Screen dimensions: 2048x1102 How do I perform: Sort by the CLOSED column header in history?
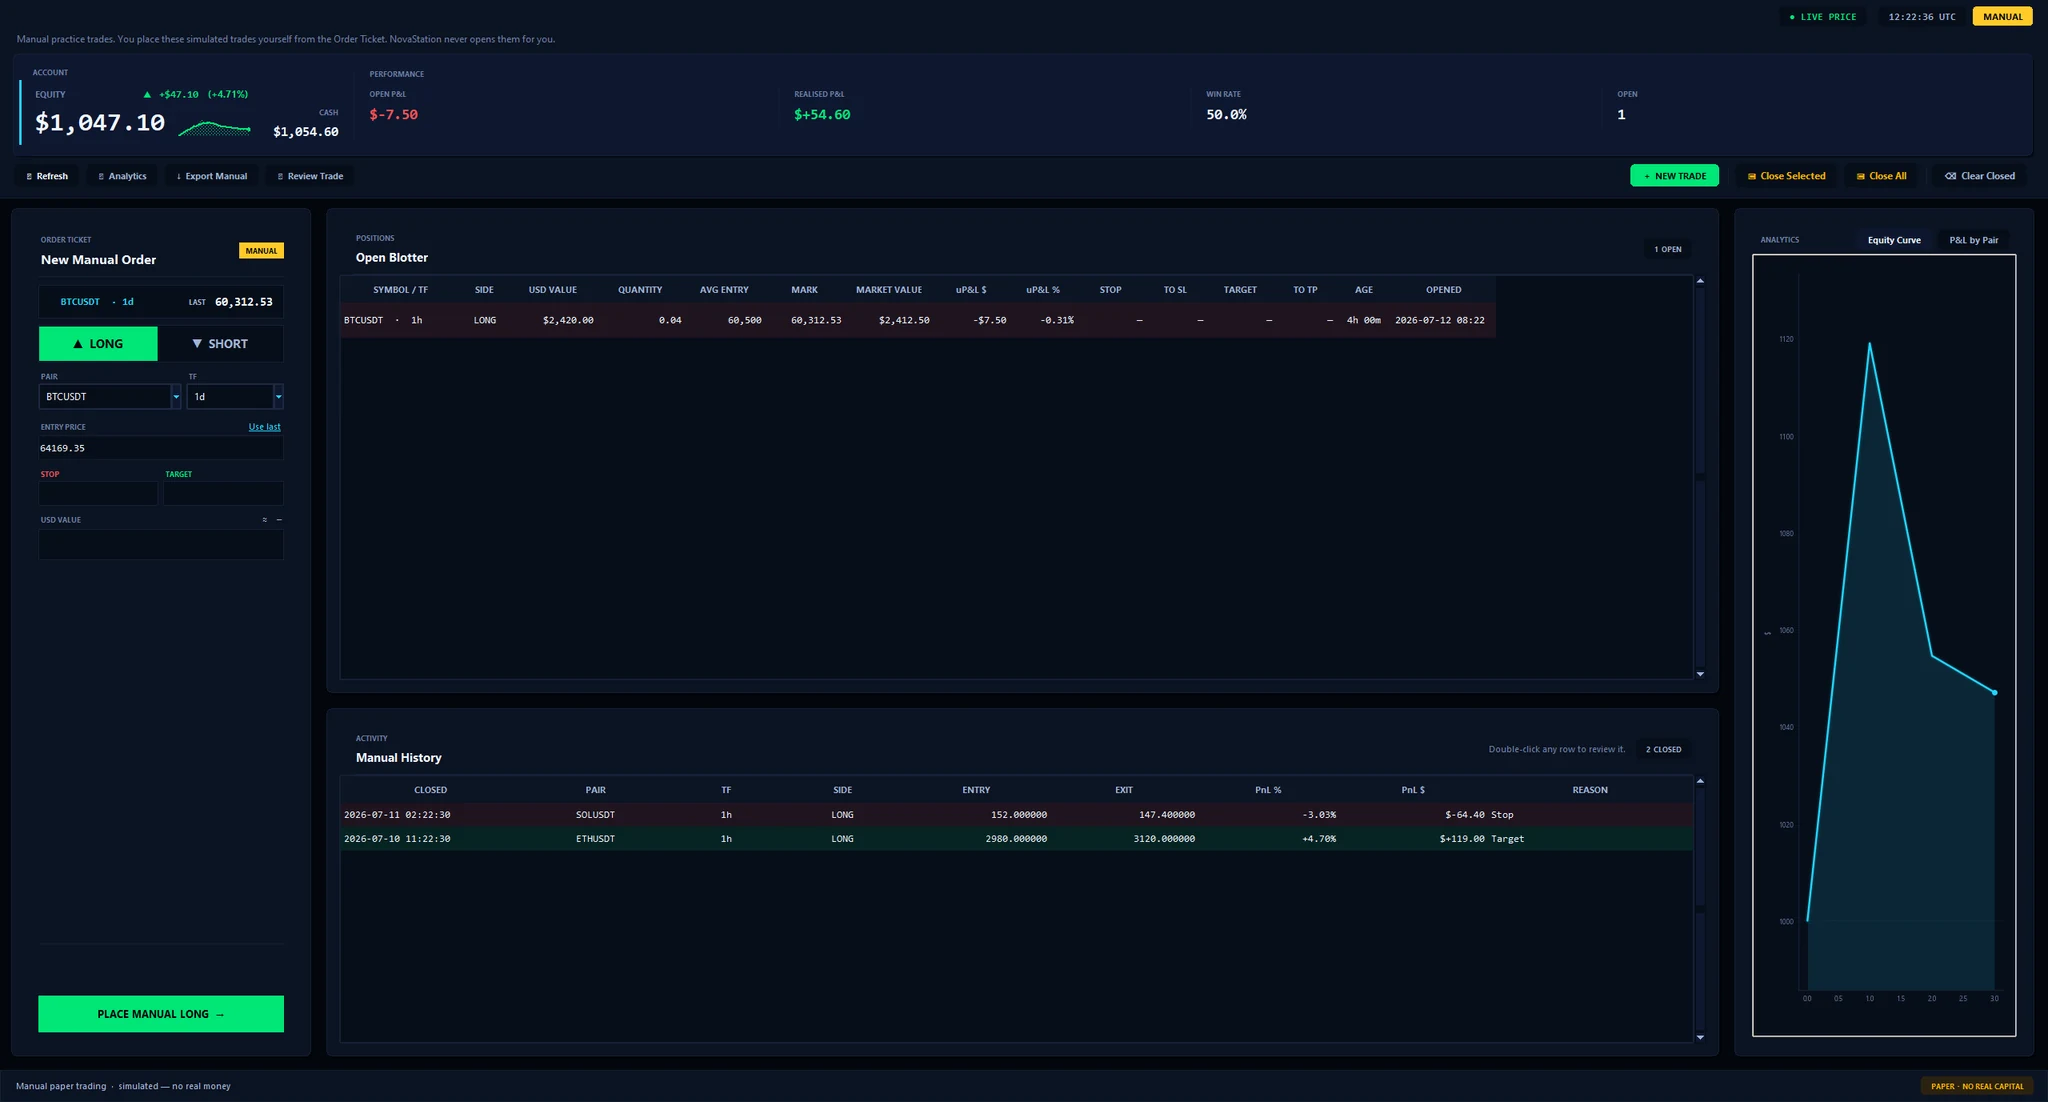point(431,790)
